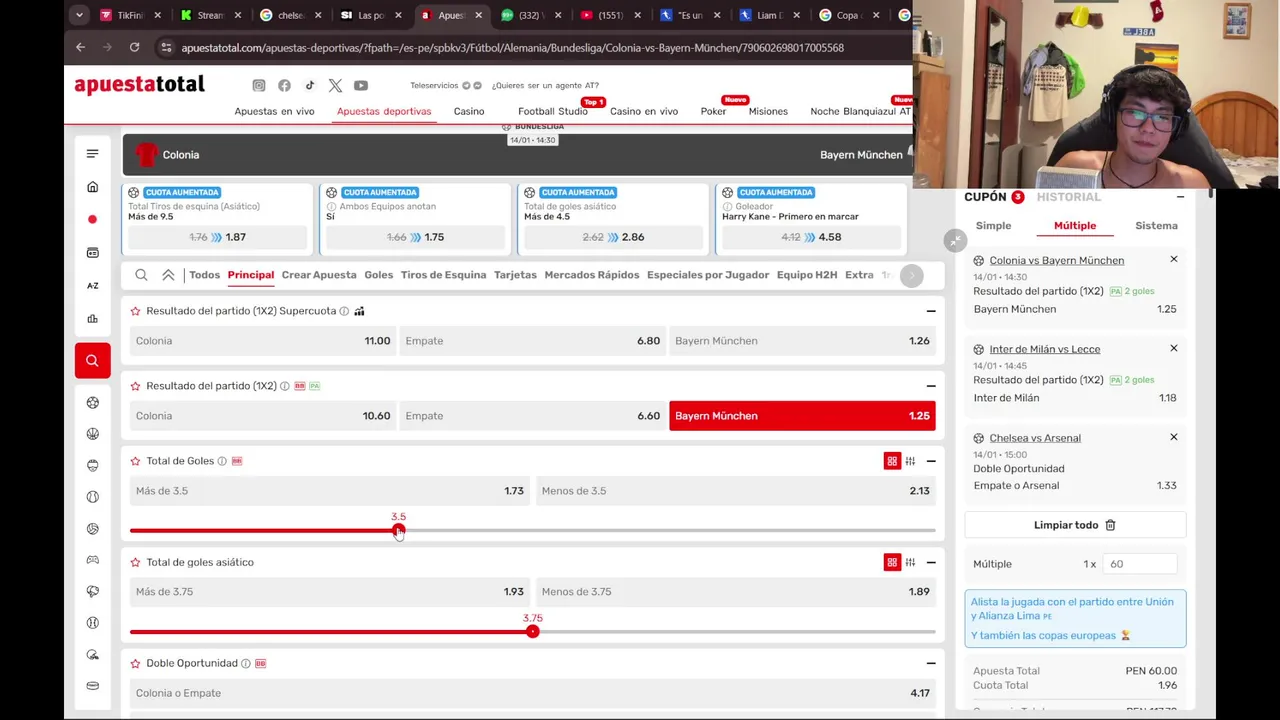Click the browser address bar URL

point(512,47)
